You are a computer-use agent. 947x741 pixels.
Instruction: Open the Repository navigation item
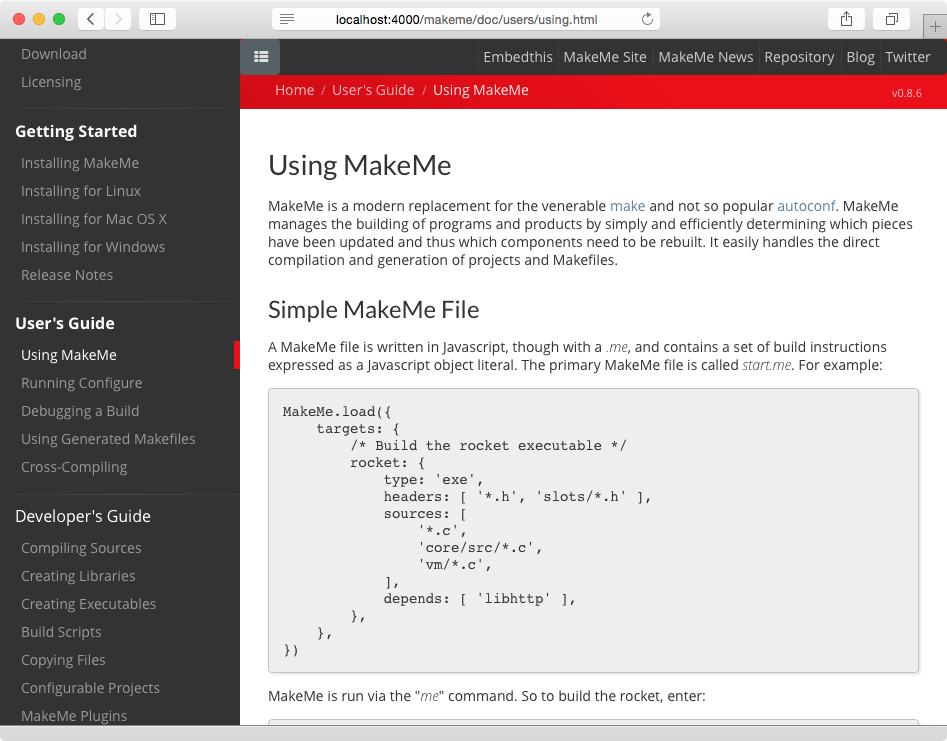pos(799,57)
